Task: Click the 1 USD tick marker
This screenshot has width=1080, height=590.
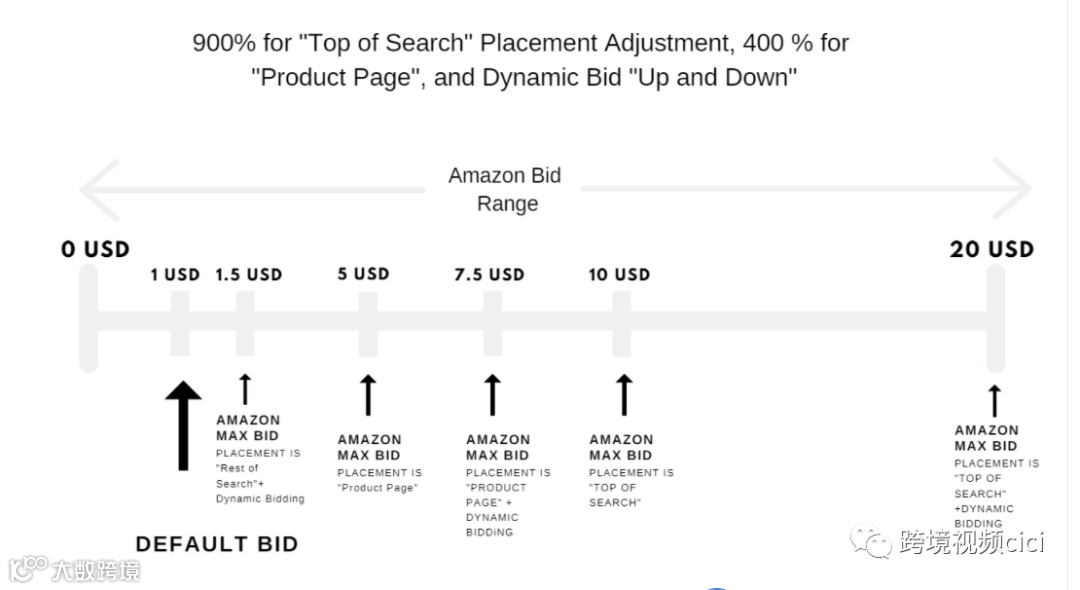Action: click(x=180, y=322)
